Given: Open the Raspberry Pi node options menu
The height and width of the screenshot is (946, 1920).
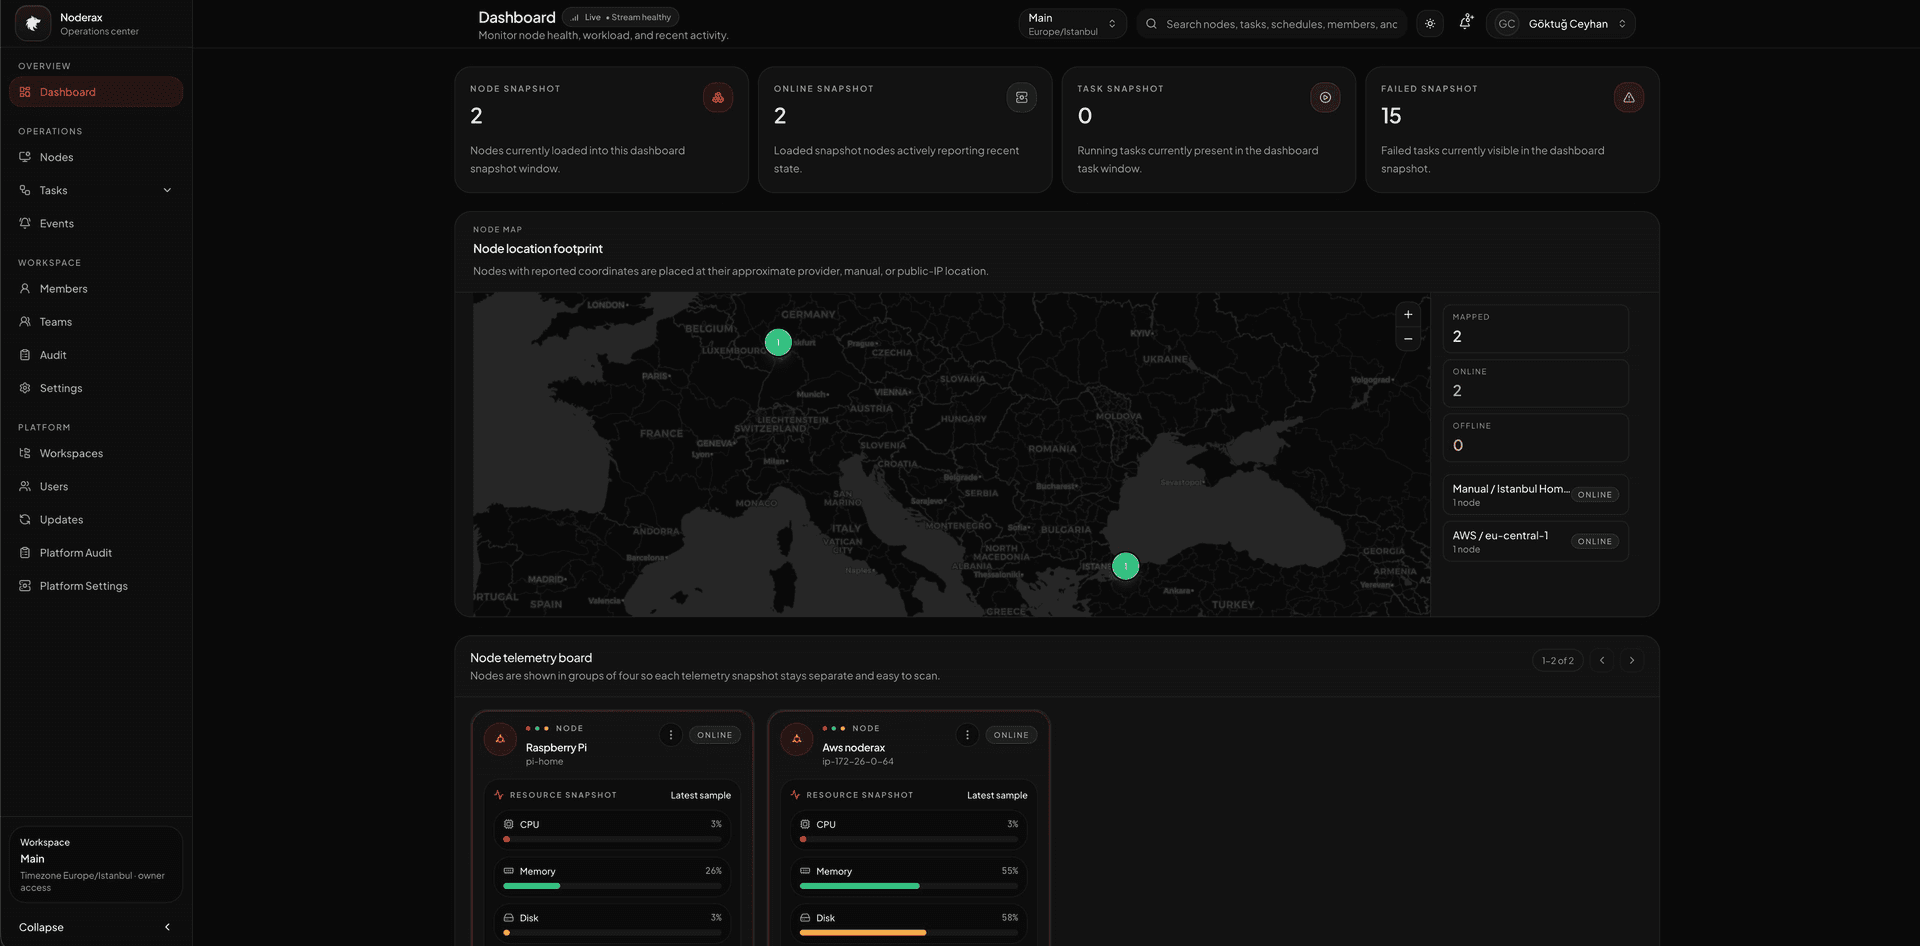Looking at the screenshot, I should [671, 735].
